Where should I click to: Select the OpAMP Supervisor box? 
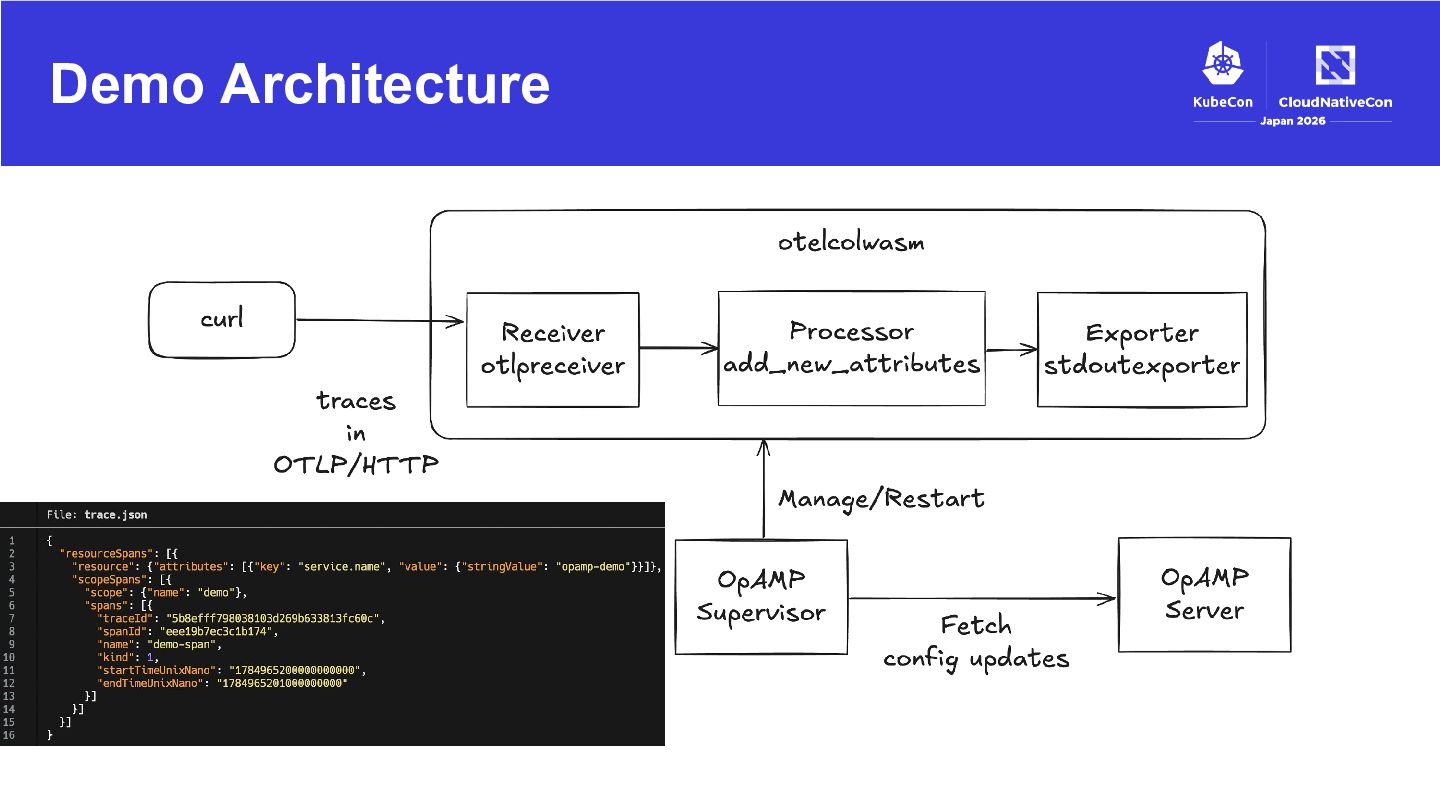[x=761, y=597]
